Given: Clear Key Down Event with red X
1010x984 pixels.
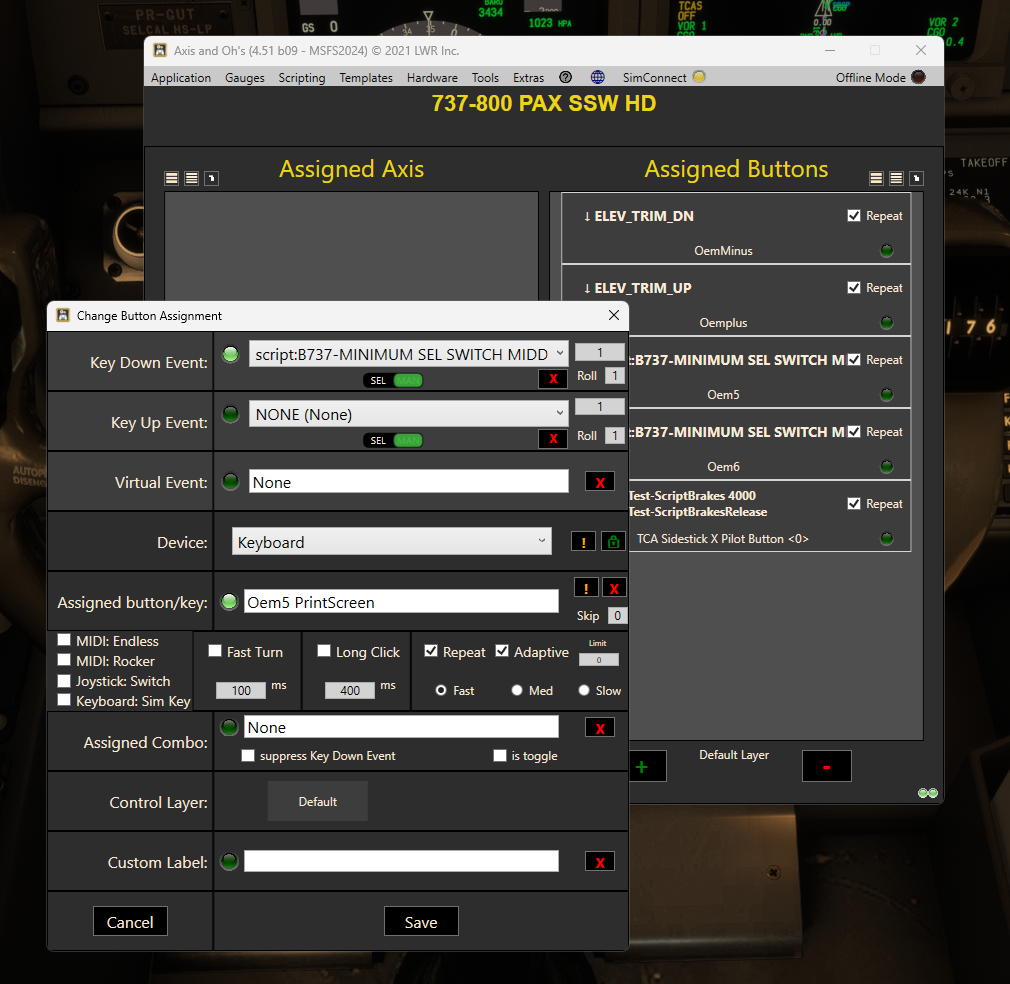Looking at the screenshot, I should [x=553, y=379].
